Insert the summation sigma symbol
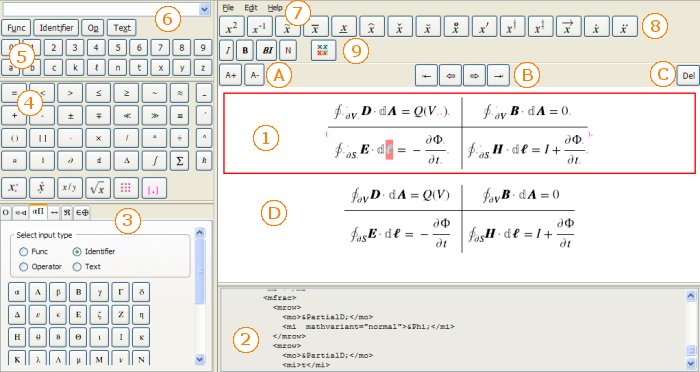 click(x=179, y=161)
